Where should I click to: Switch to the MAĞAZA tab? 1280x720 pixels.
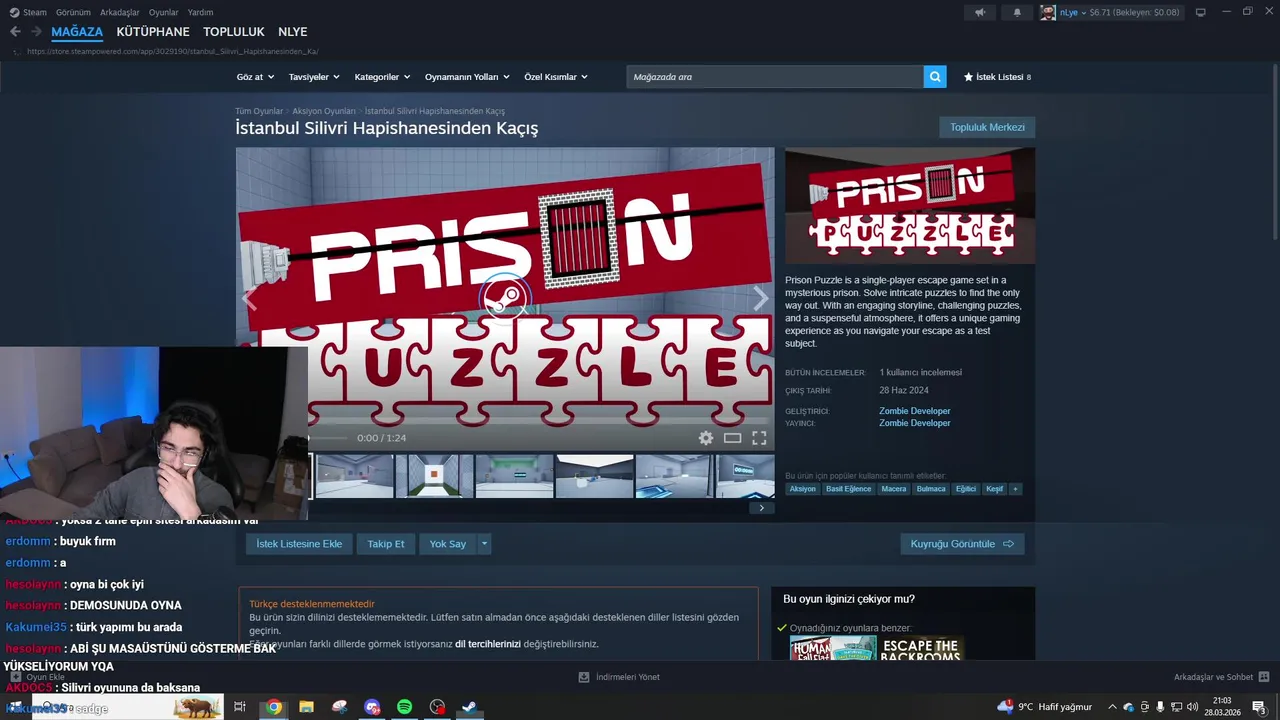tap(77, 32)
